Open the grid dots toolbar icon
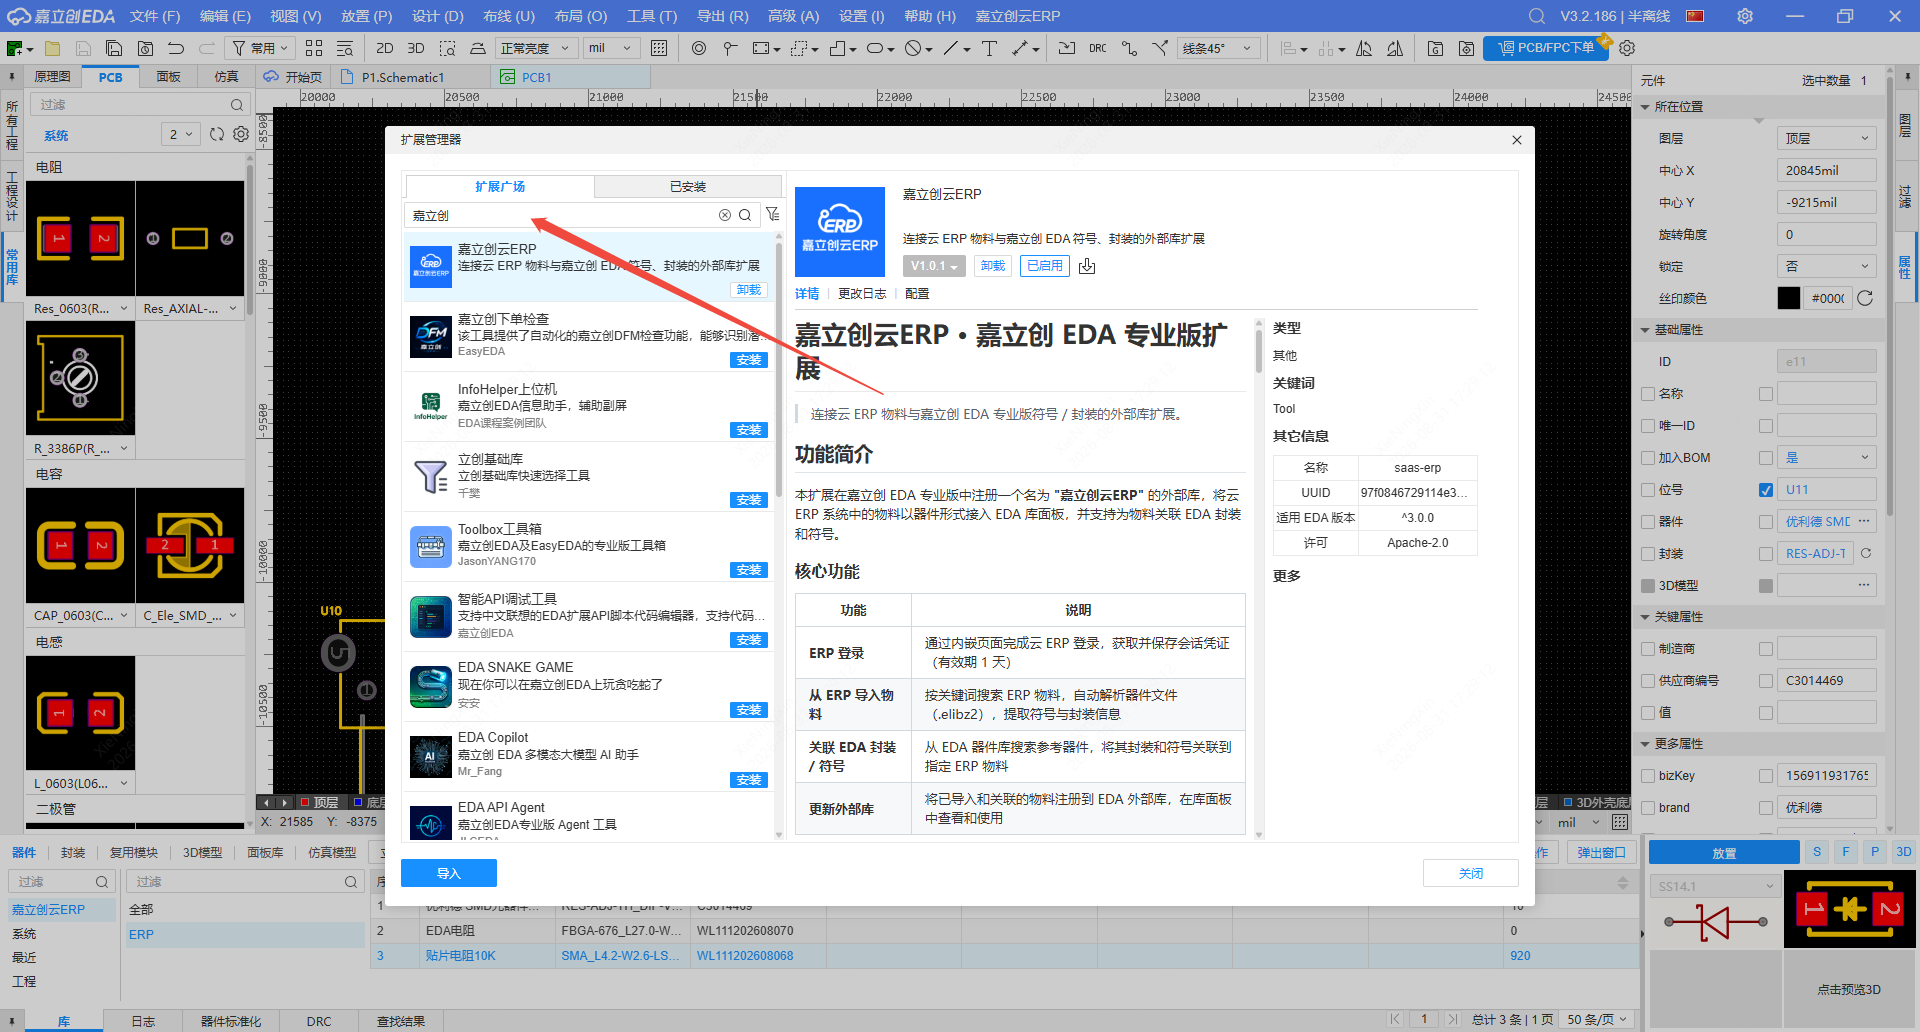 (x=659, y=48)
